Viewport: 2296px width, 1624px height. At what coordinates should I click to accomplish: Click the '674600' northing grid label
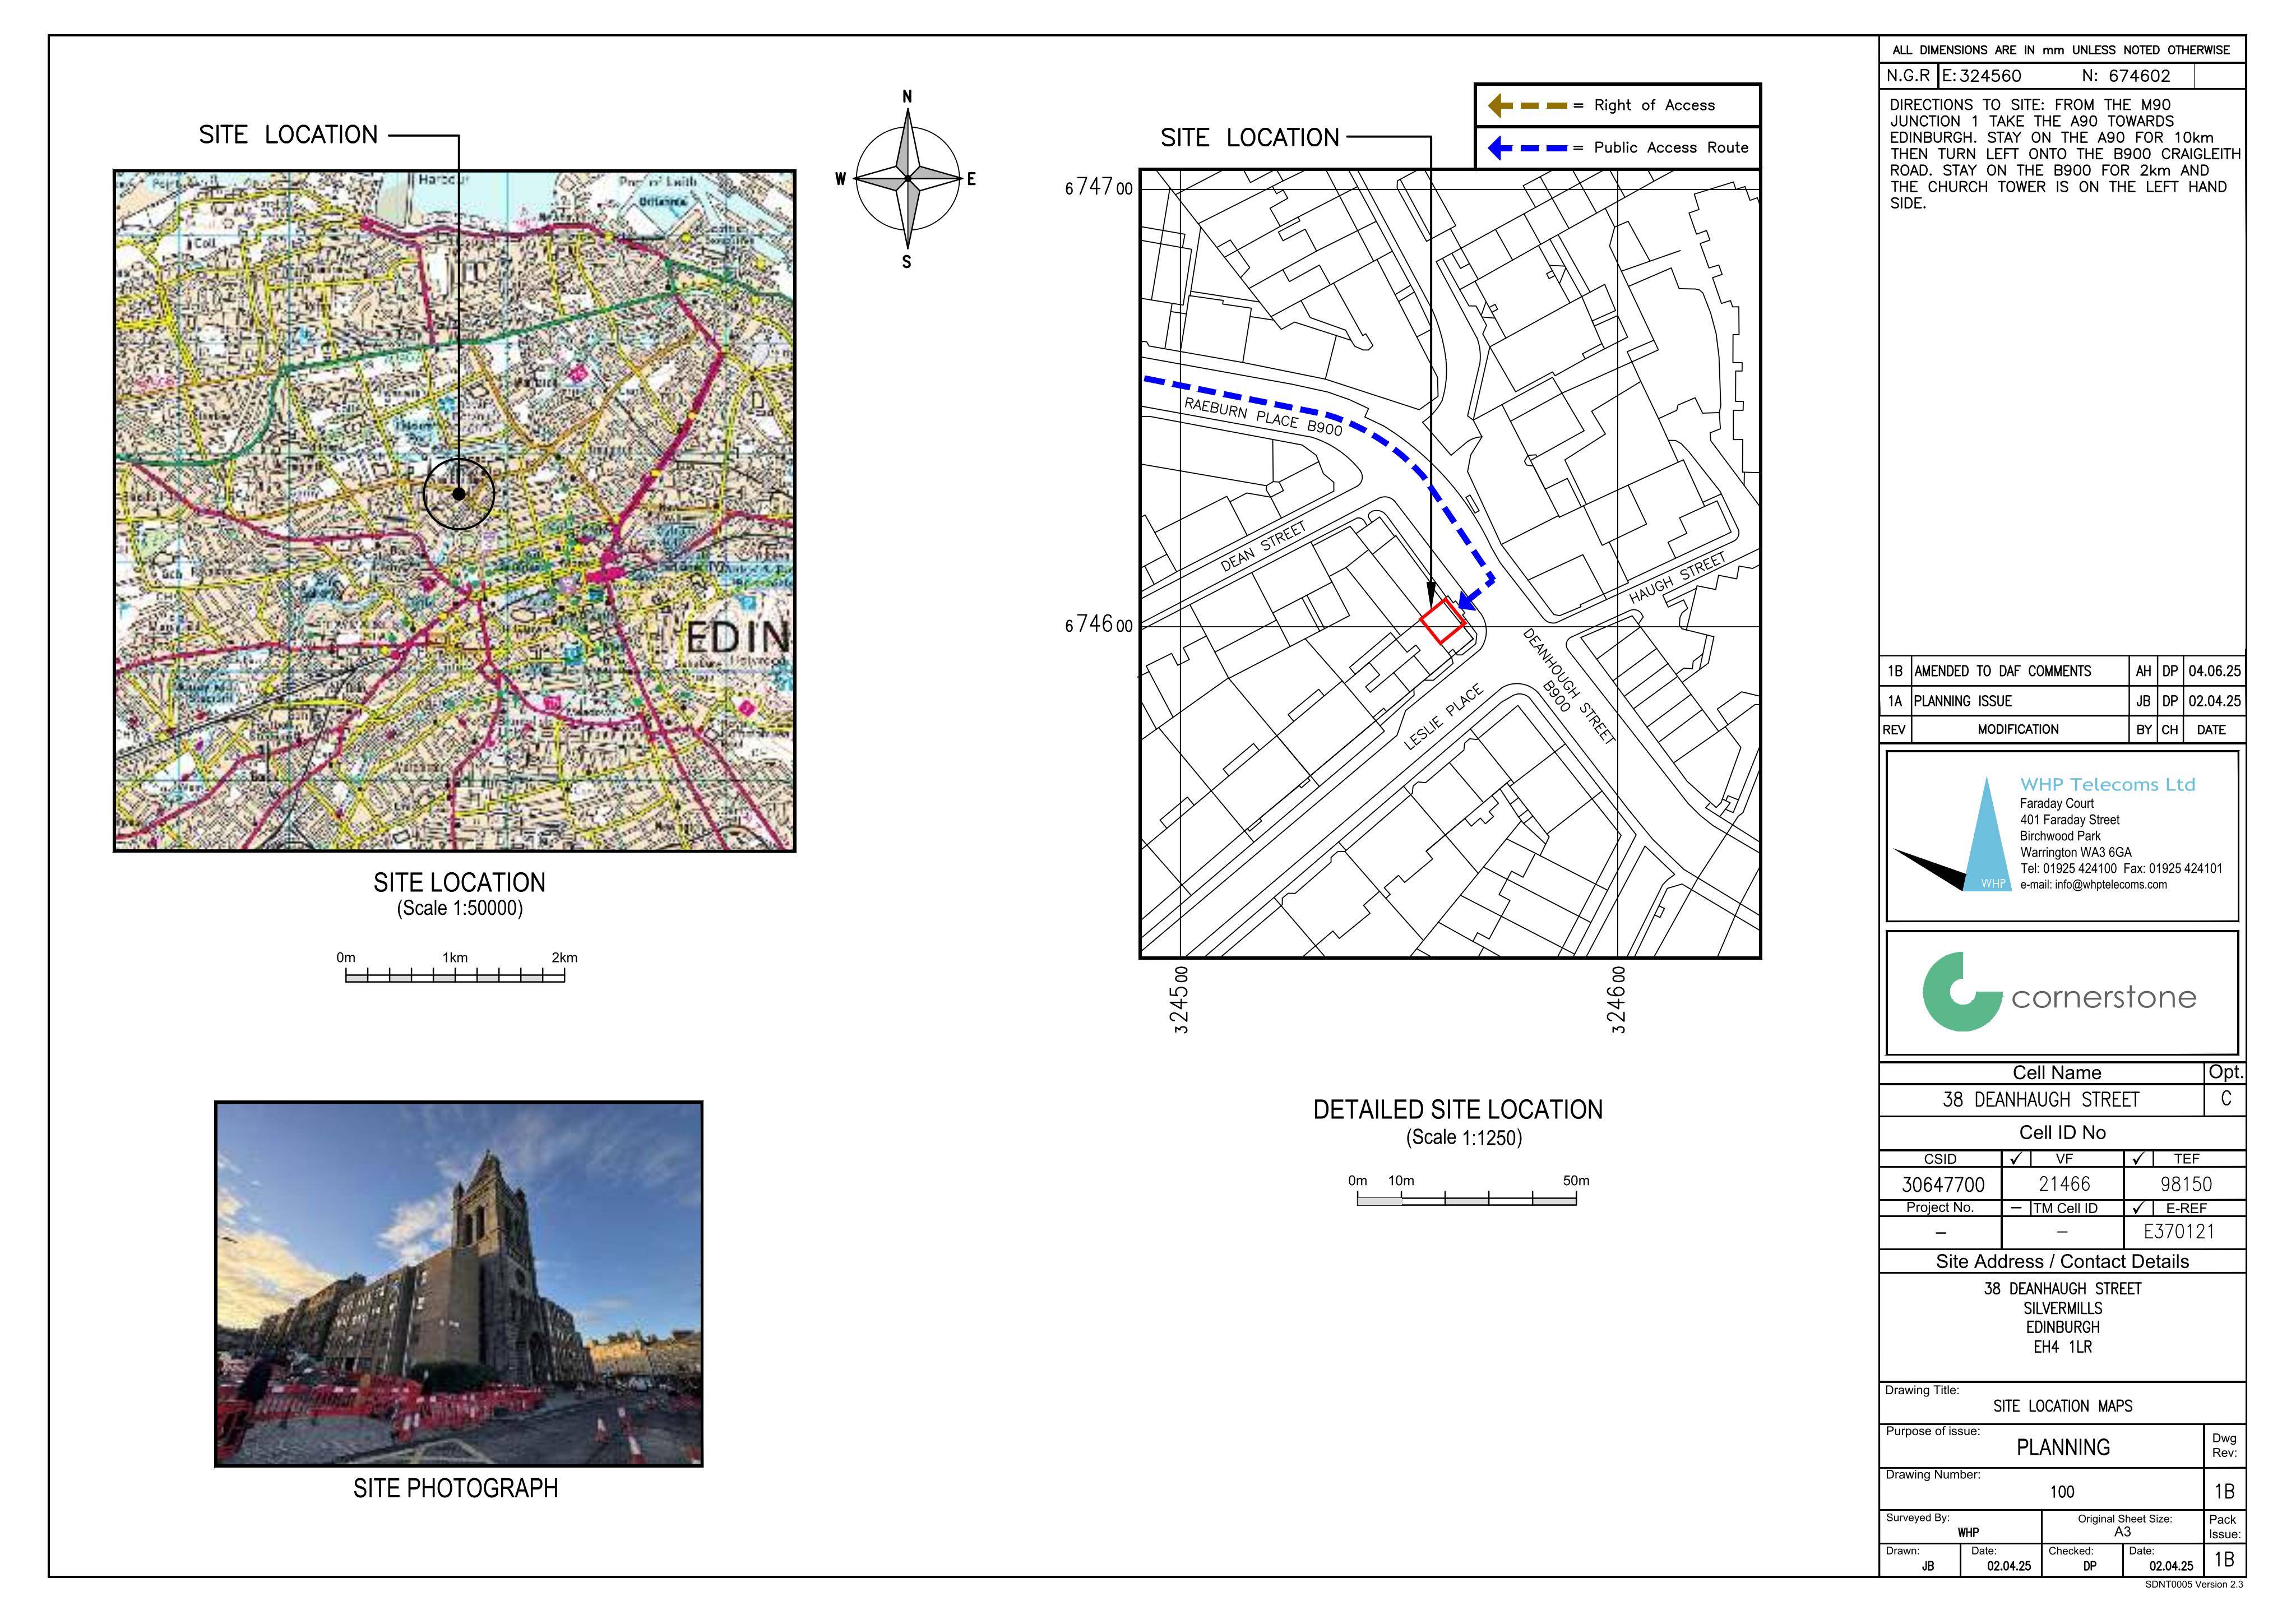point(1098,625)
